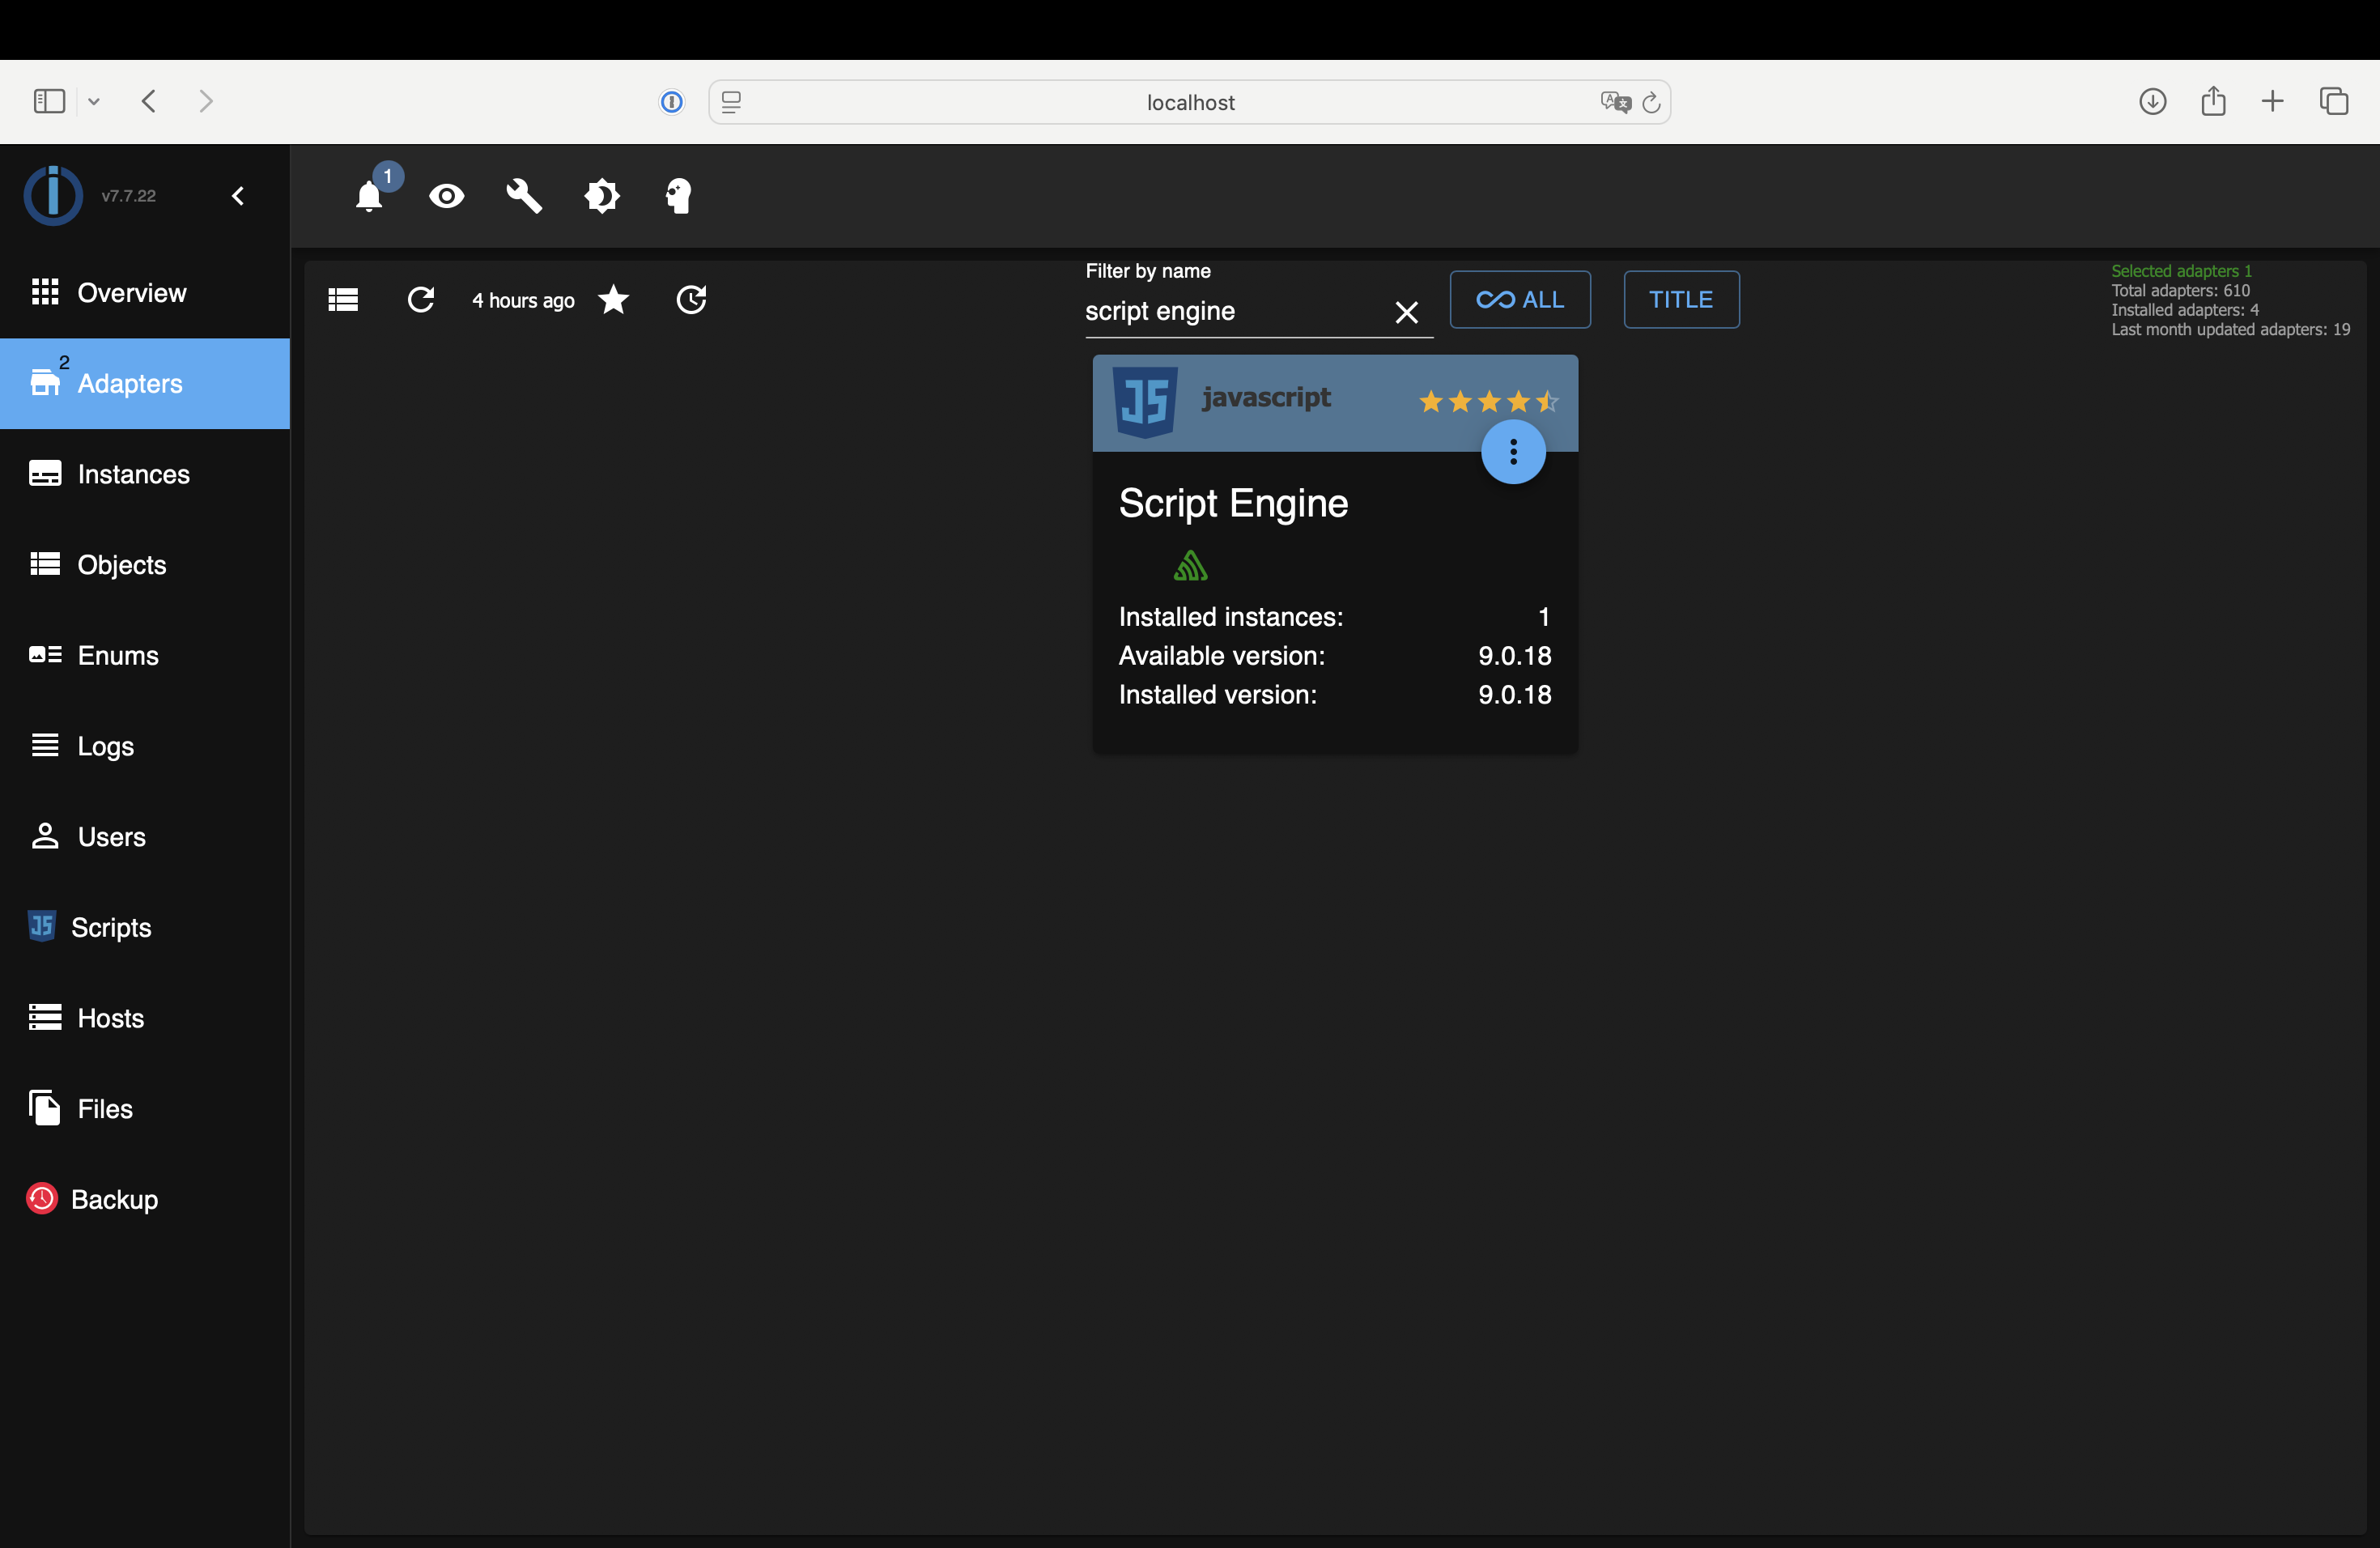Click the green Sentry icon
The height and width of the screenshot is (1548, 2380).
pyautogui.click(x=1190, y=566)
